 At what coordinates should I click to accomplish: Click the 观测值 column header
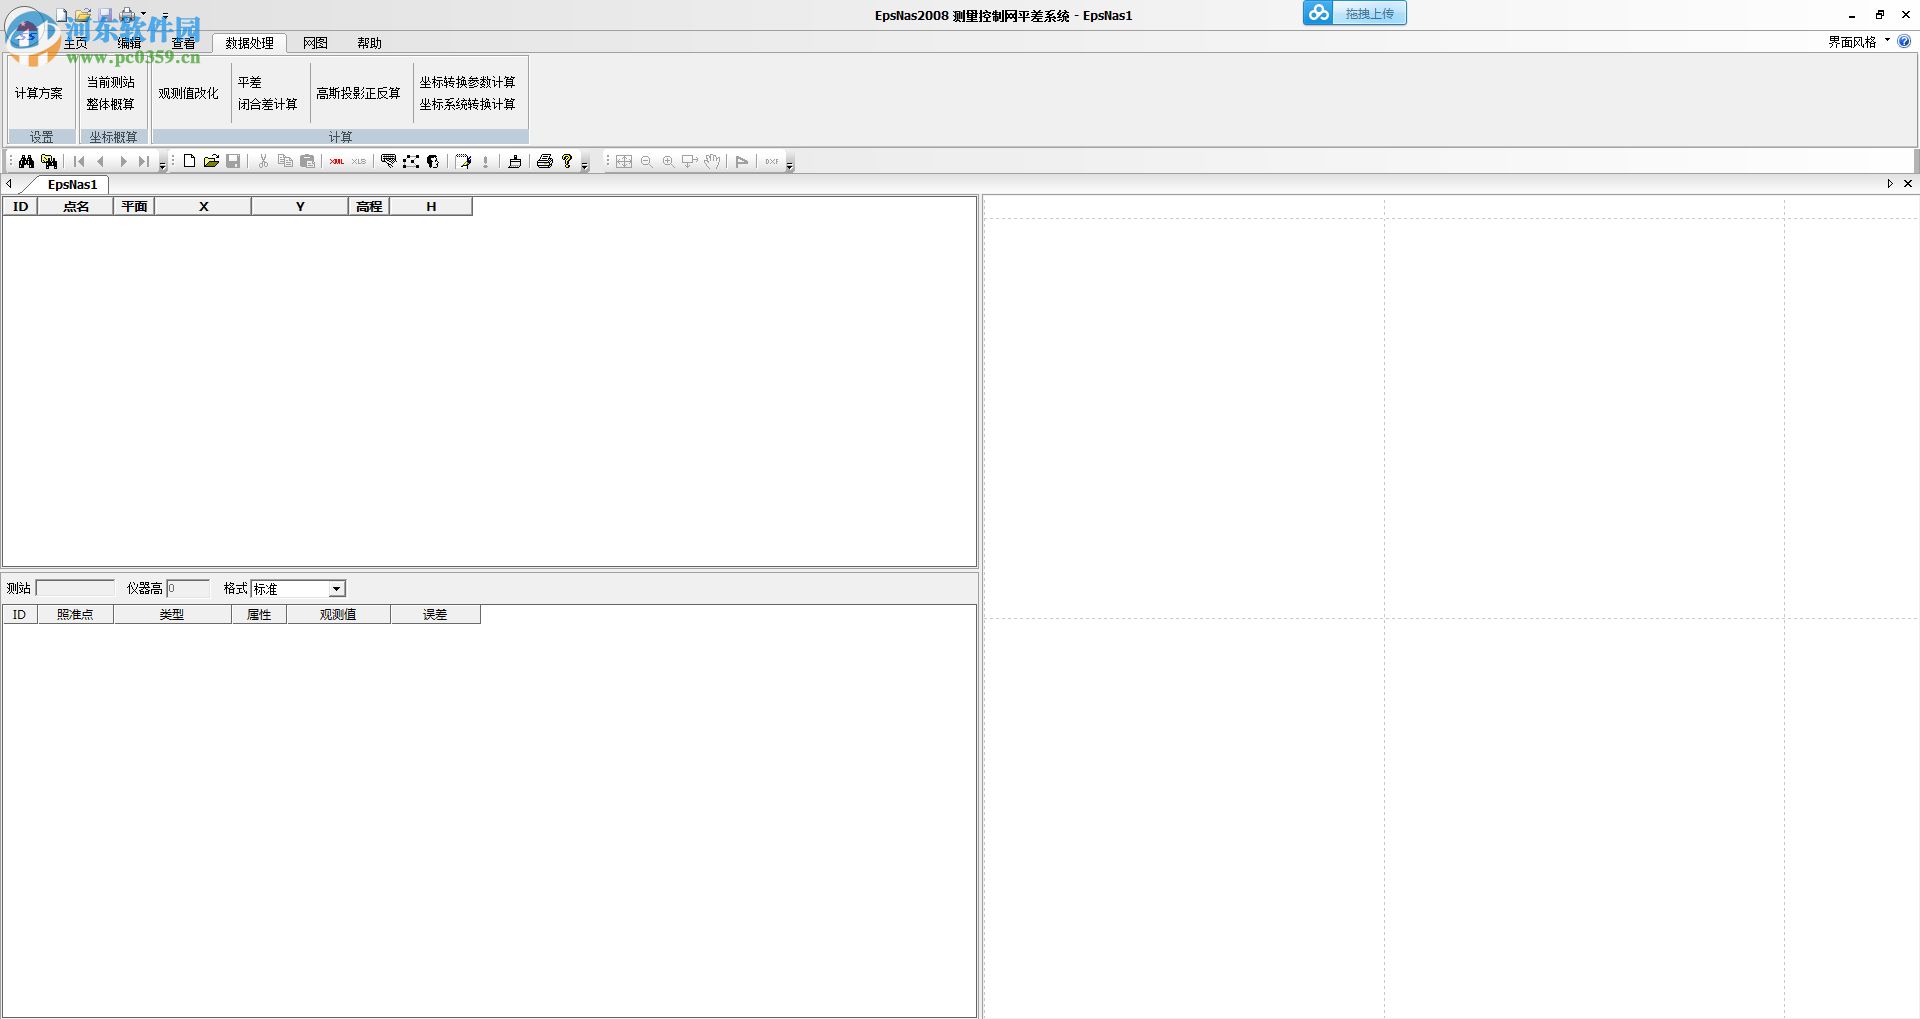point(338,615)
